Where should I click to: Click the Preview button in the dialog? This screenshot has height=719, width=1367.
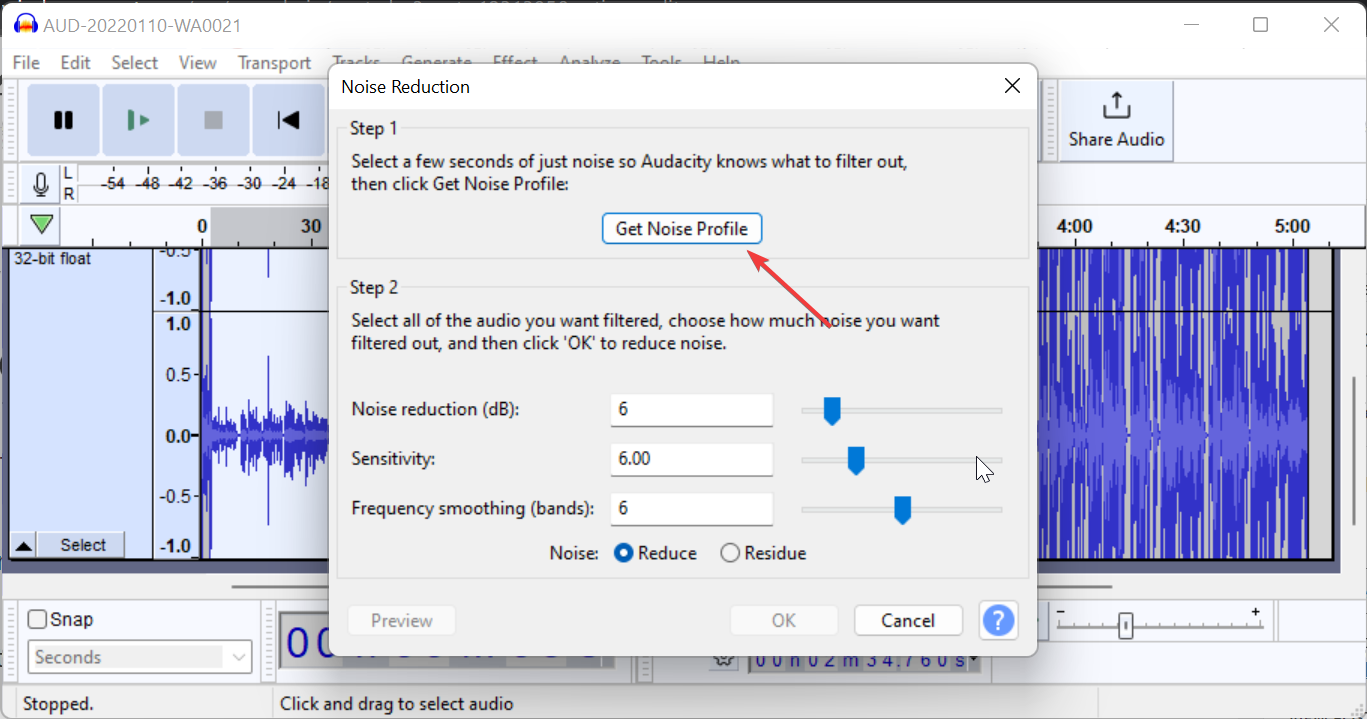click(x=402, y=621)
